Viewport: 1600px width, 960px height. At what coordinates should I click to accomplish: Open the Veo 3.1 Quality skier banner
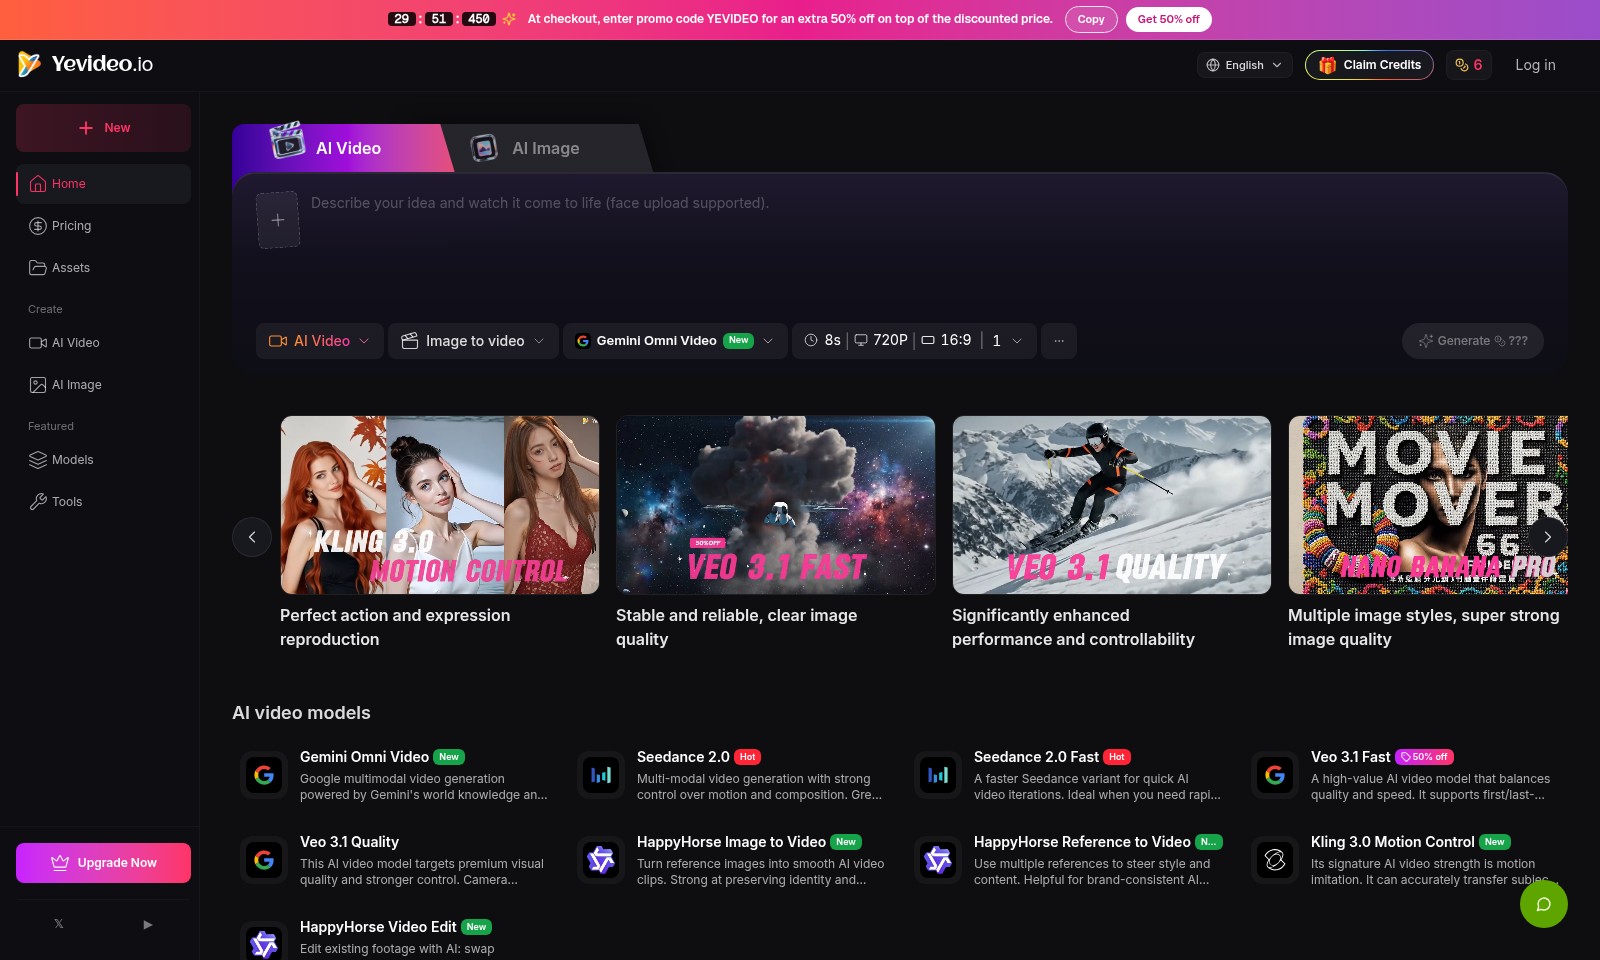pyautogui.click(x=1112, y=505)
